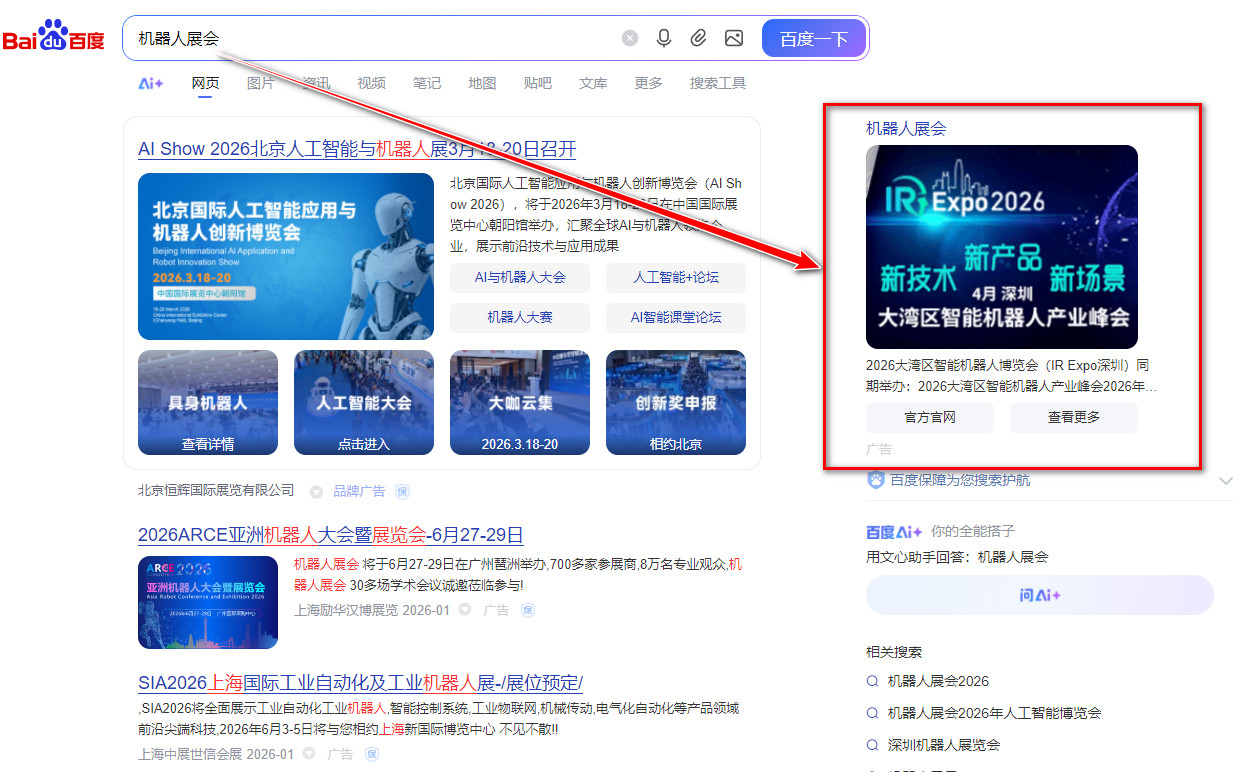The image size is (1250, 772).
Task: Open the 更多 dropdown
Action: pyautogui.click(x=647, y=84)
